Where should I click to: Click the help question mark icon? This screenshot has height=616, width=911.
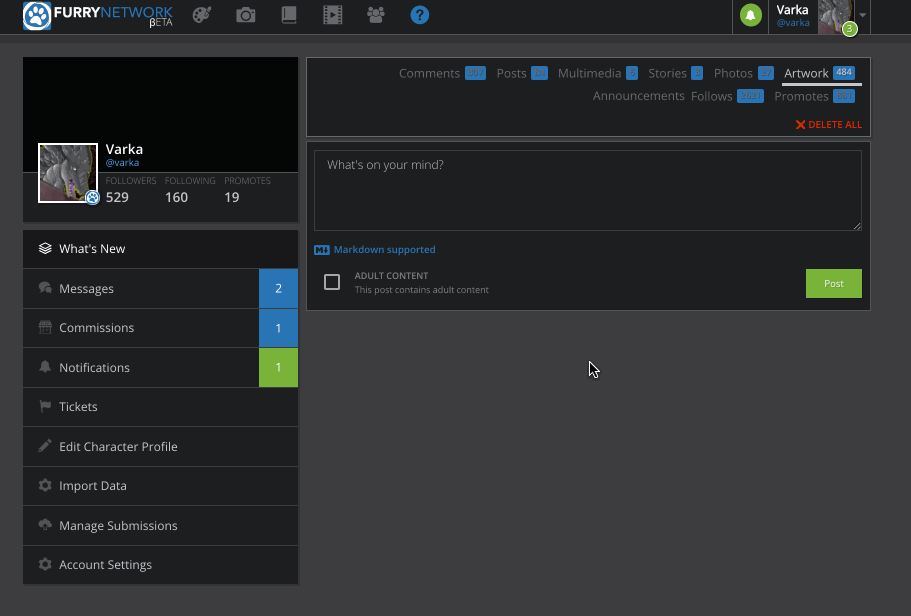420,15
